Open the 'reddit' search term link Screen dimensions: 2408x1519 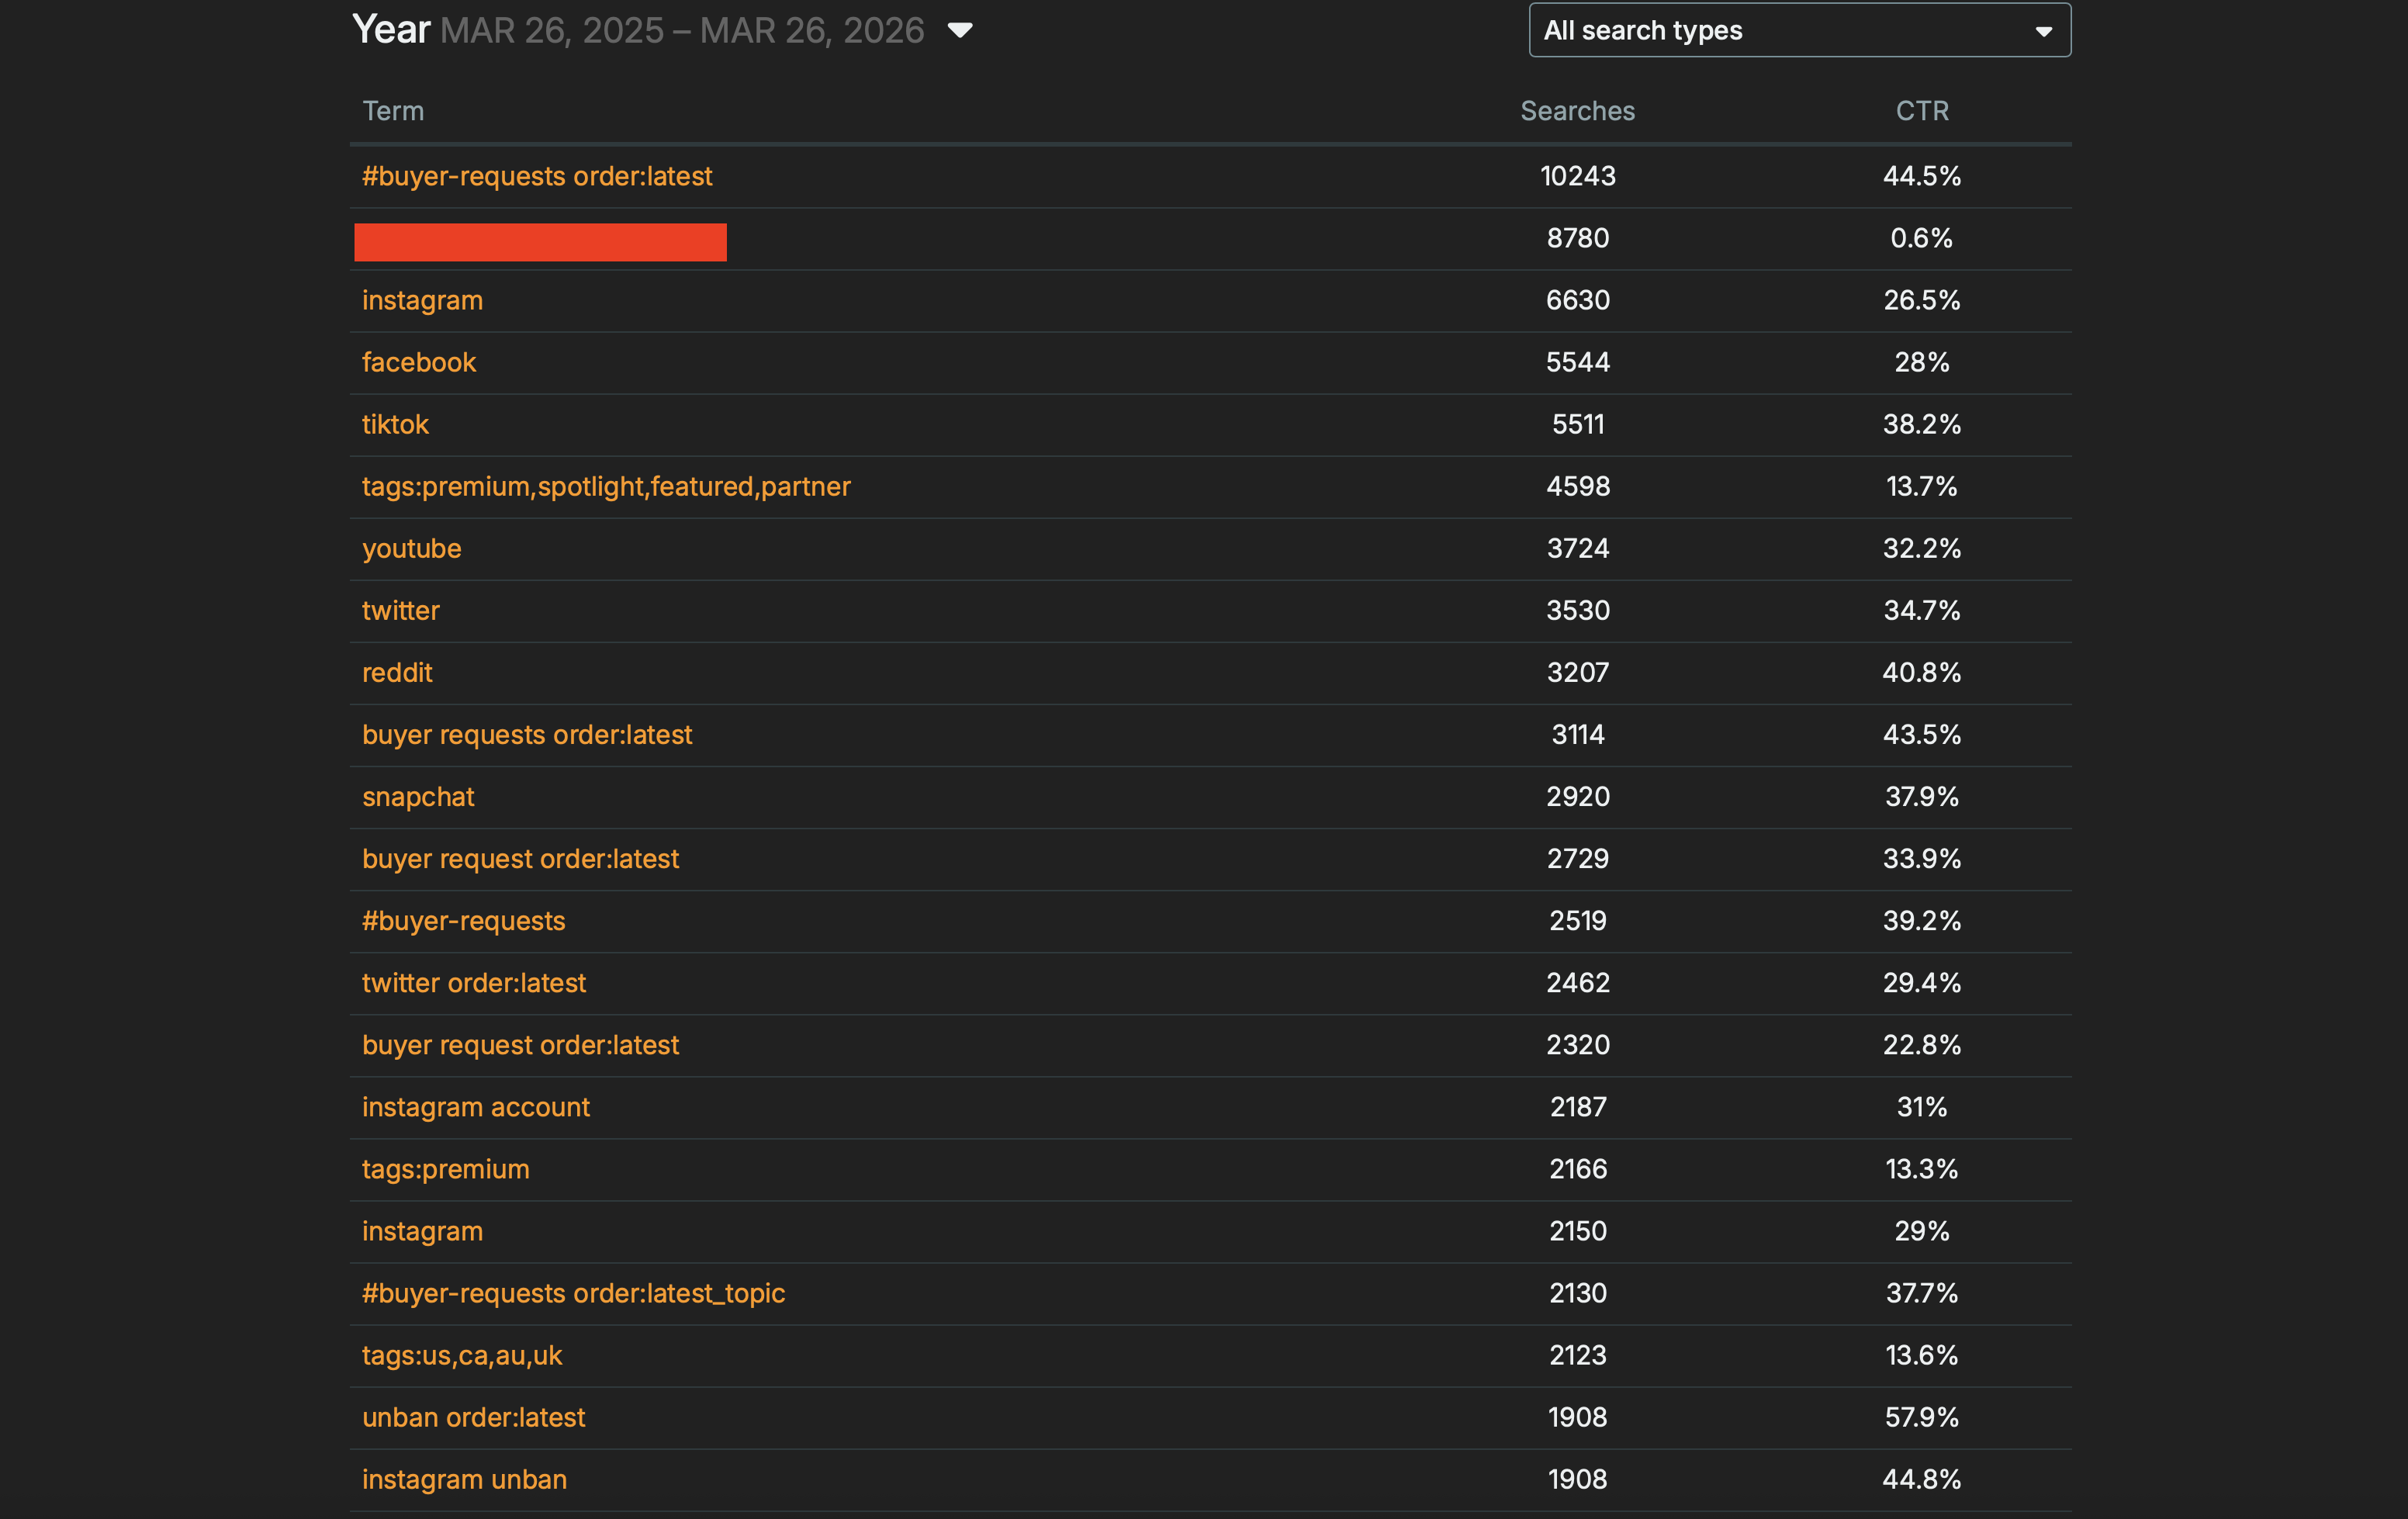click(x=397, y=673)
